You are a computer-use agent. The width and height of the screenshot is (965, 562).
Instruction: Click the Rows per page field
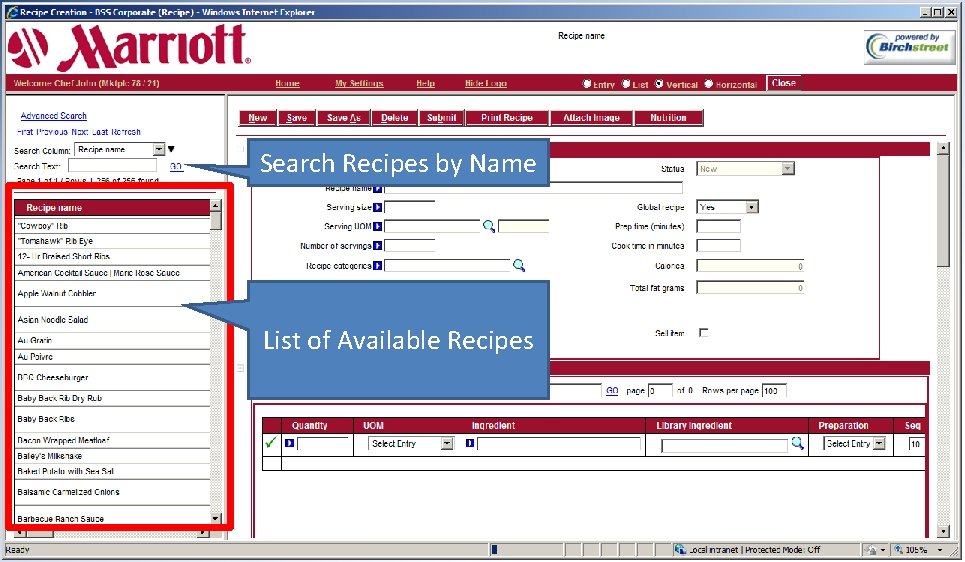774,390
